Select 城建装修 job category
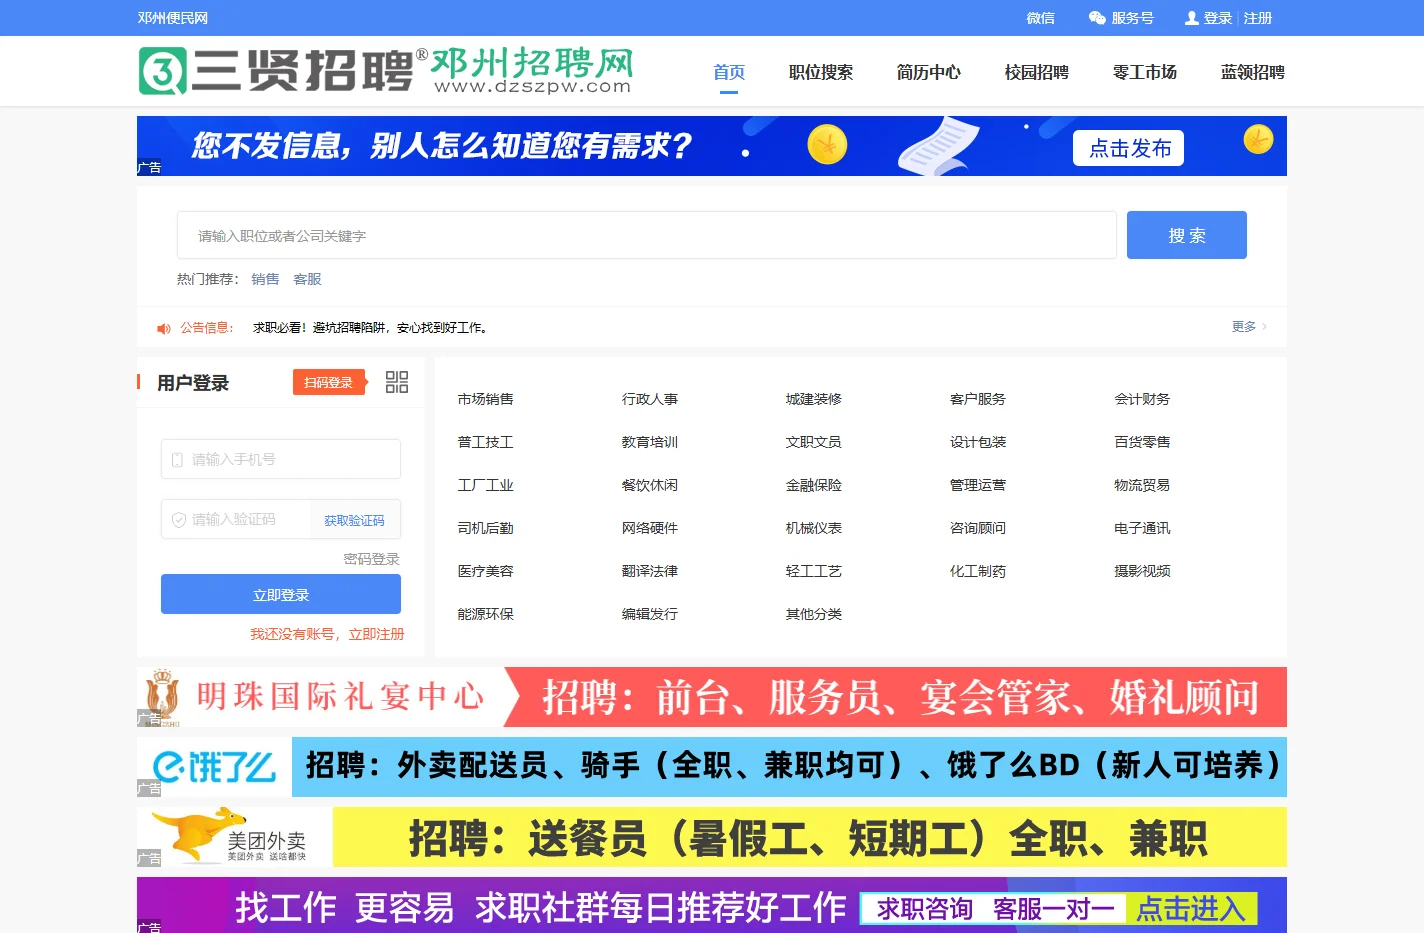The width and height of the screenshot is (1424, 933). (814, 399)
